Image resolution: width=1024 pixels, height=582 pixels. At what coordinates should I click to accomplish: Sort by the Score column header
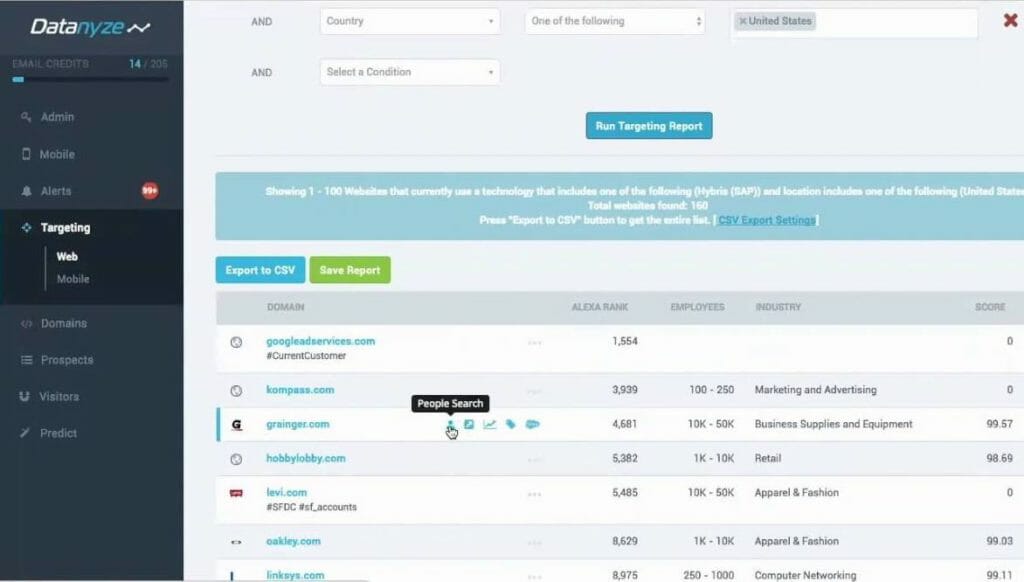[x=990, y=307]
